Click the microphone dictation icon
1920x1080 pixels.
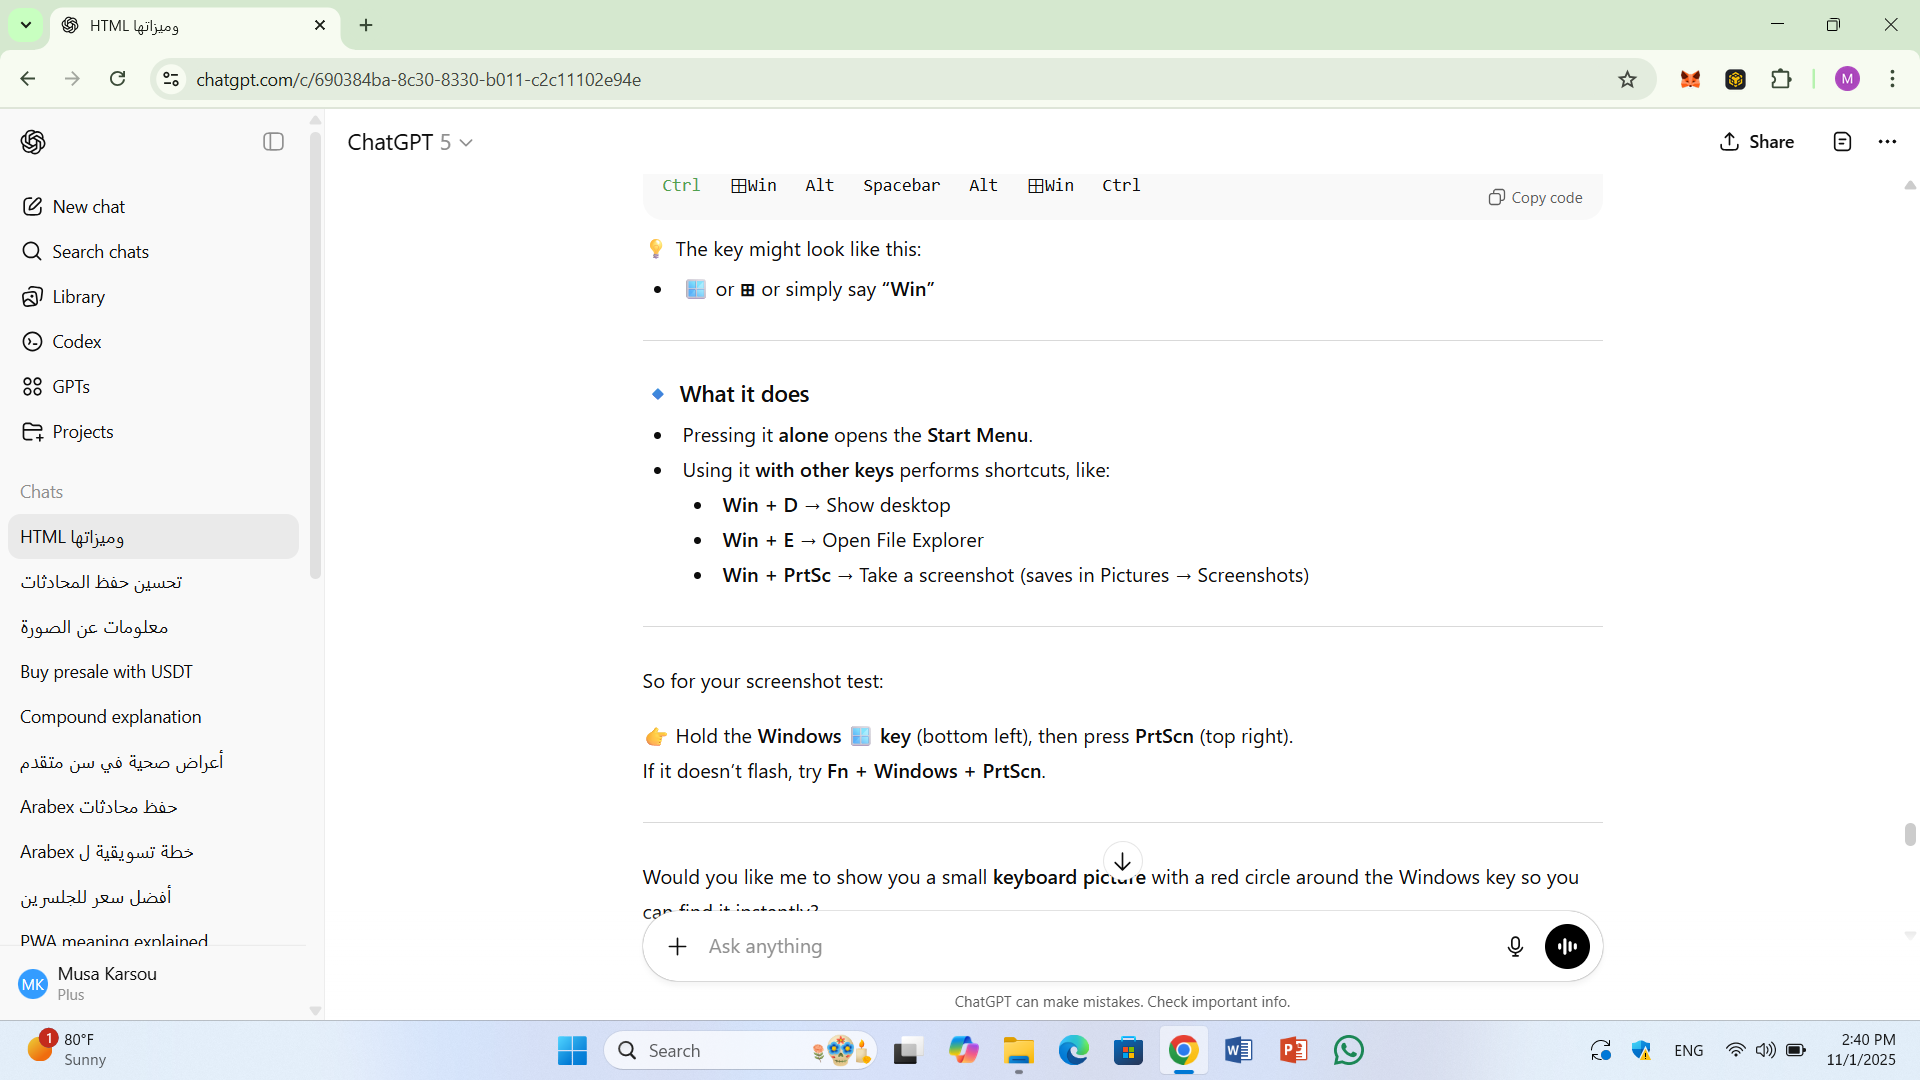[x=1515, y=946]
